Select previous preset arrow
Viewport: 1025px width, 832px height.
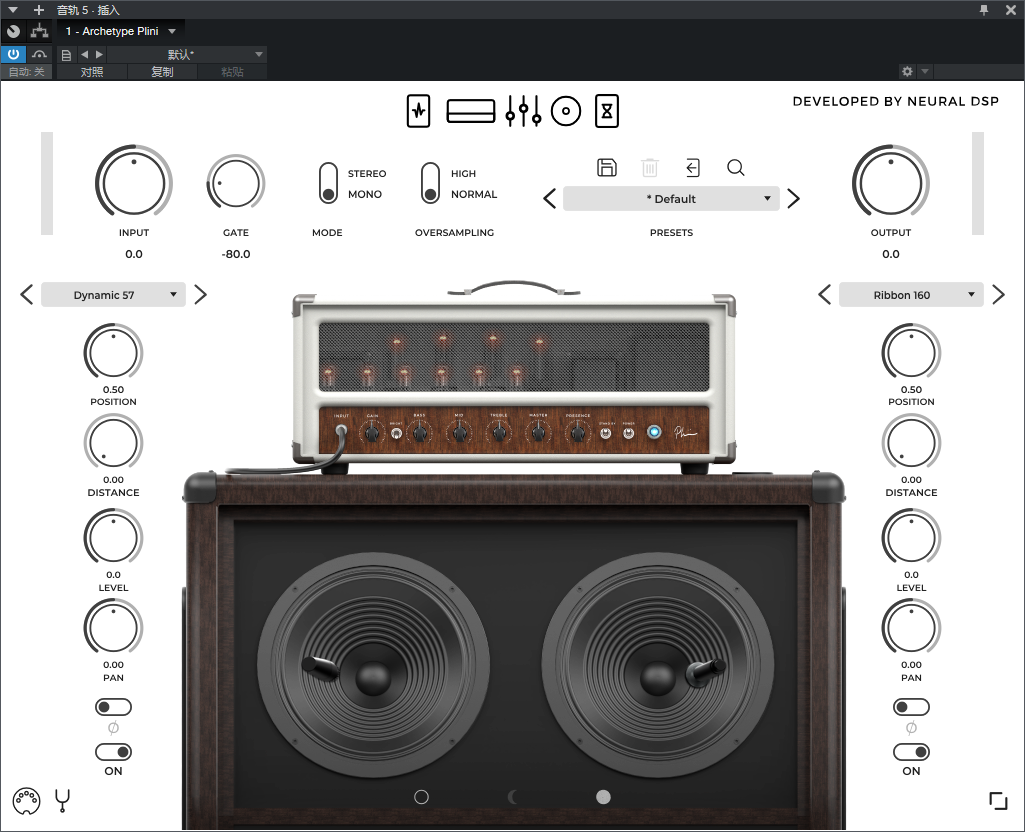click(x=550, y=199)
